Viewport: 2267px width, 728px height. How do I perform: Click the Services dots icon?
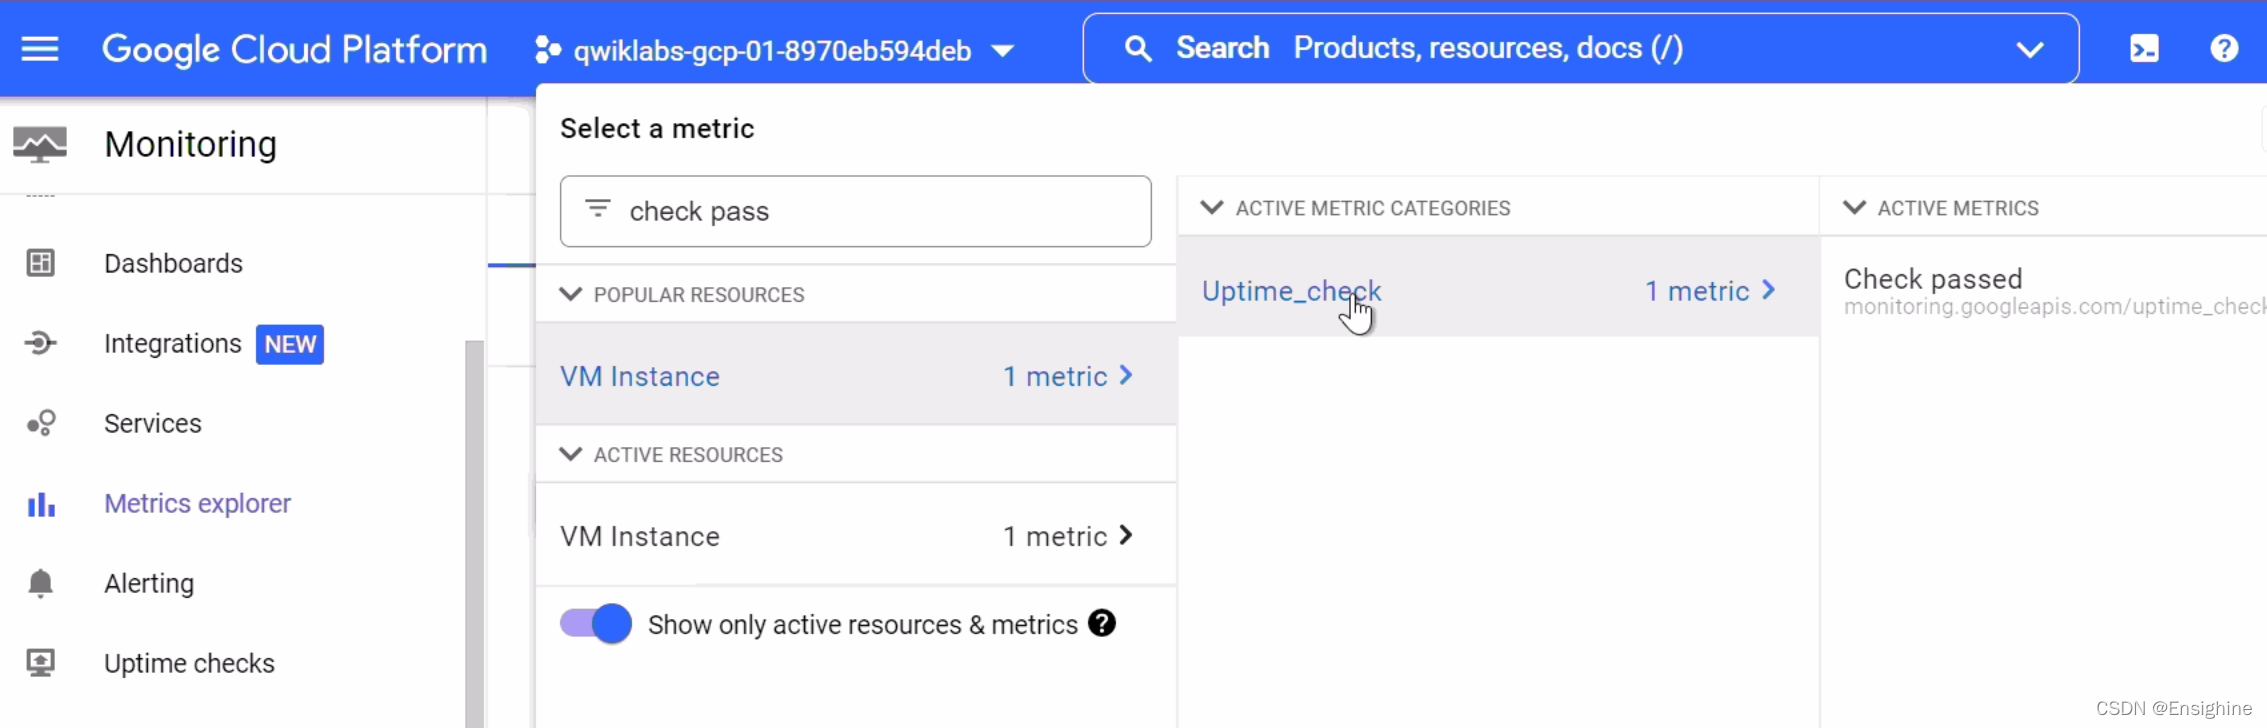click(x=41, y=423)
